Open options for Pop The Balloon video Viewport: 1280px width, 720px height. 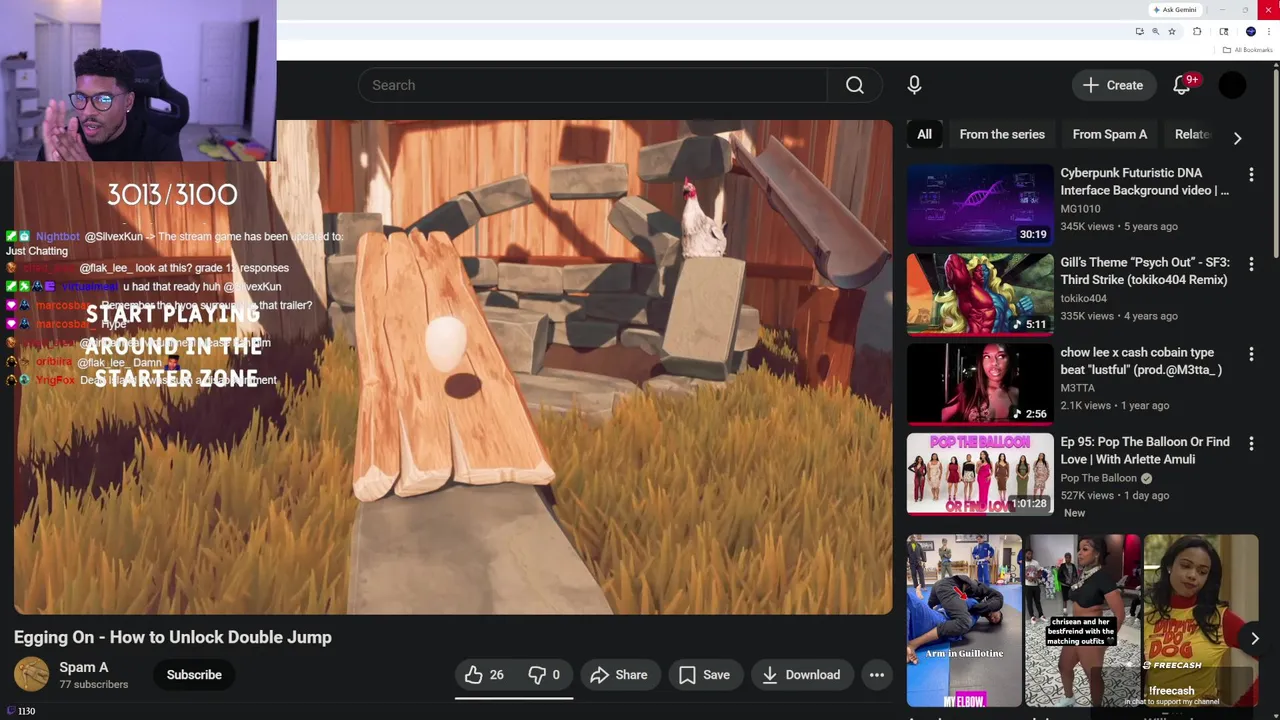pos(1251,444)
